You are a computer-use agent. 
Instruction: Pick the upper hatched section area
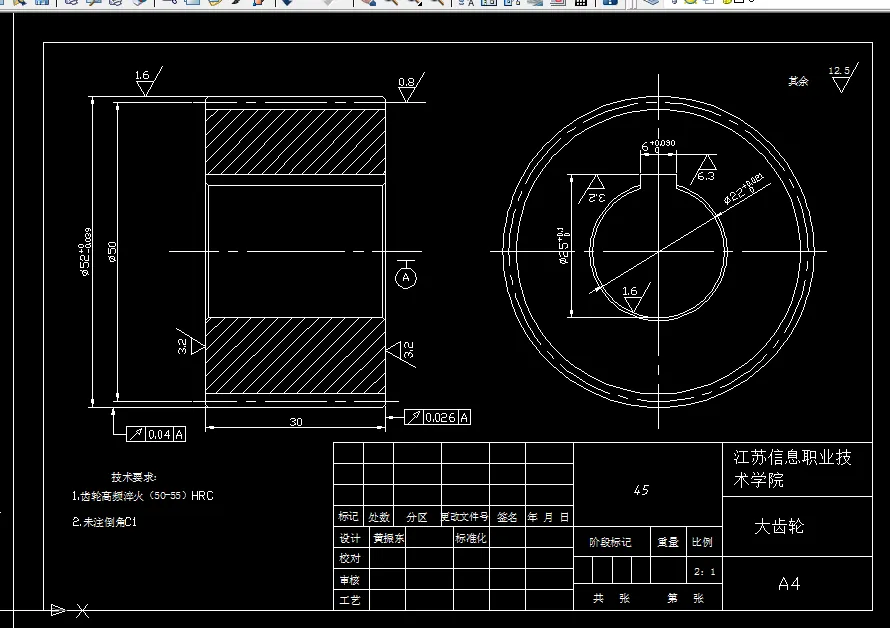click(x=295, y=142)
